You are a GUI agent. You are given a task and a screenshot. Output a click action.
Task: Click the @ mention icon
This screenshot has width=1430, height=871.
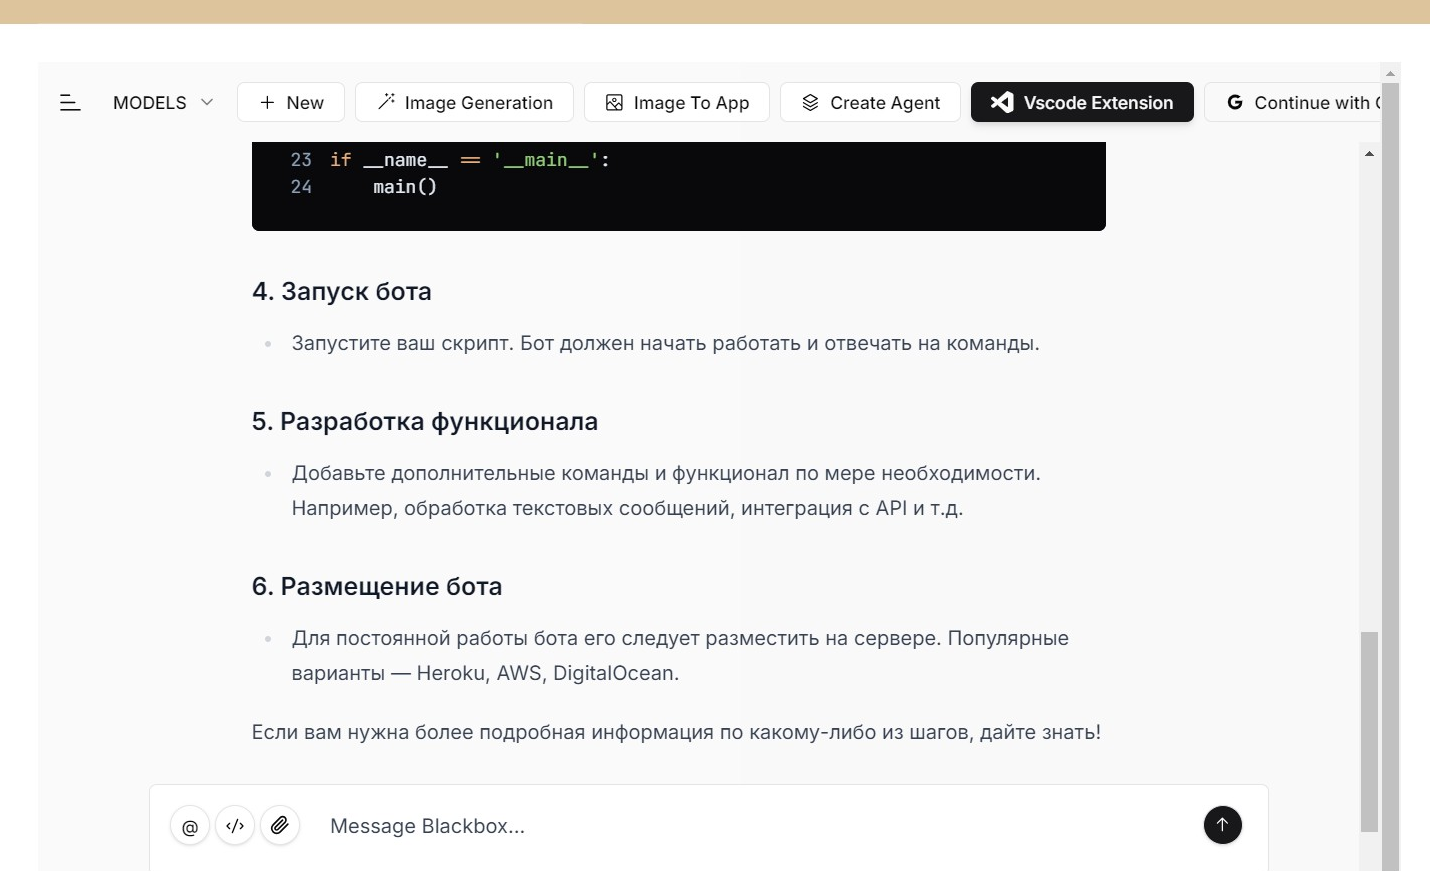[190, 826]
